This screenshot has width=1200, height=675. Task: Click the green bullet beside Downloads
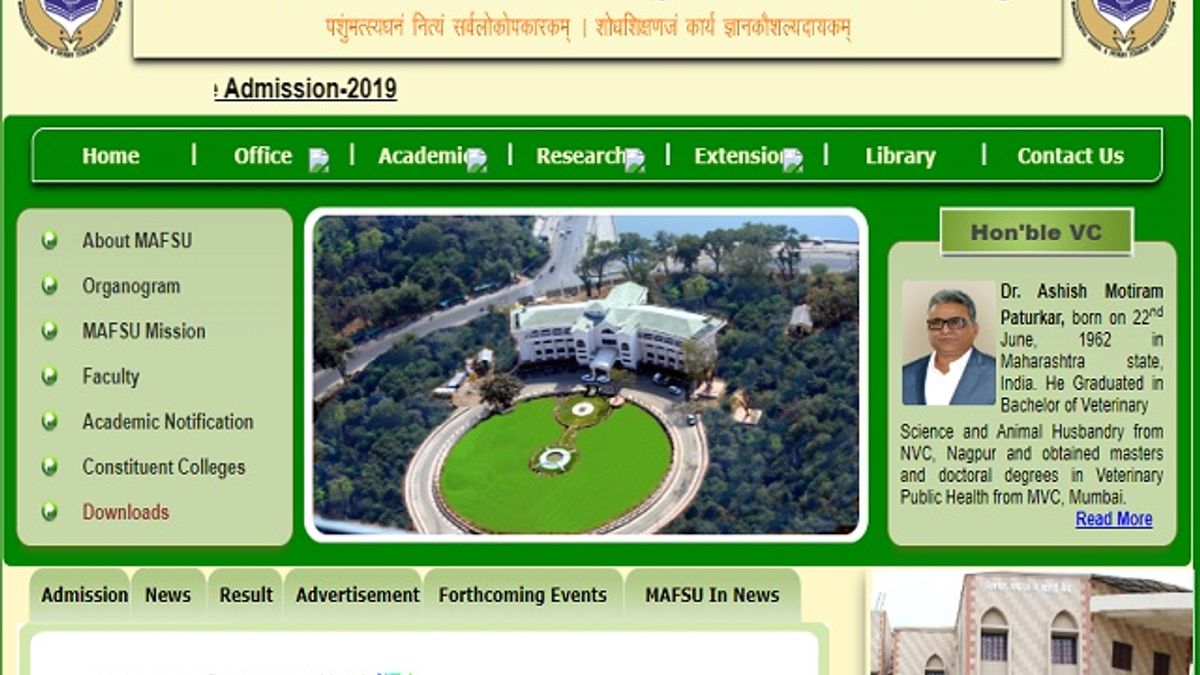(49, 512)
